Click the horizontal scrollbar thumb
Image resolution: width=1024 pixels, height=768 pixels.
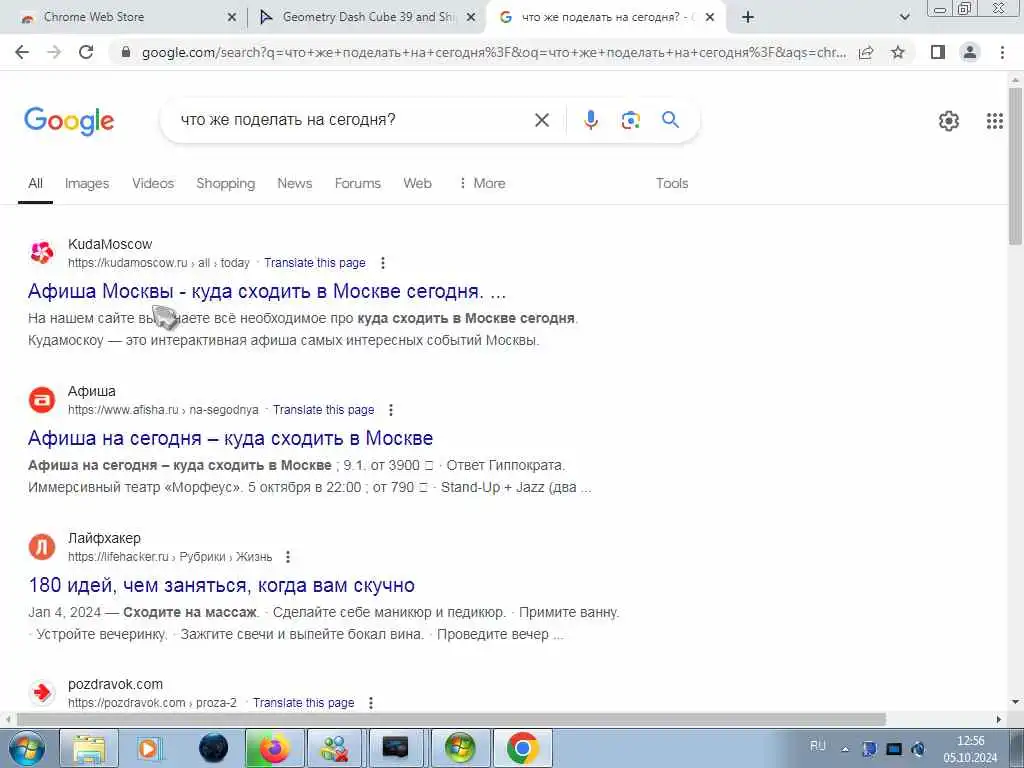coord(451,719)
